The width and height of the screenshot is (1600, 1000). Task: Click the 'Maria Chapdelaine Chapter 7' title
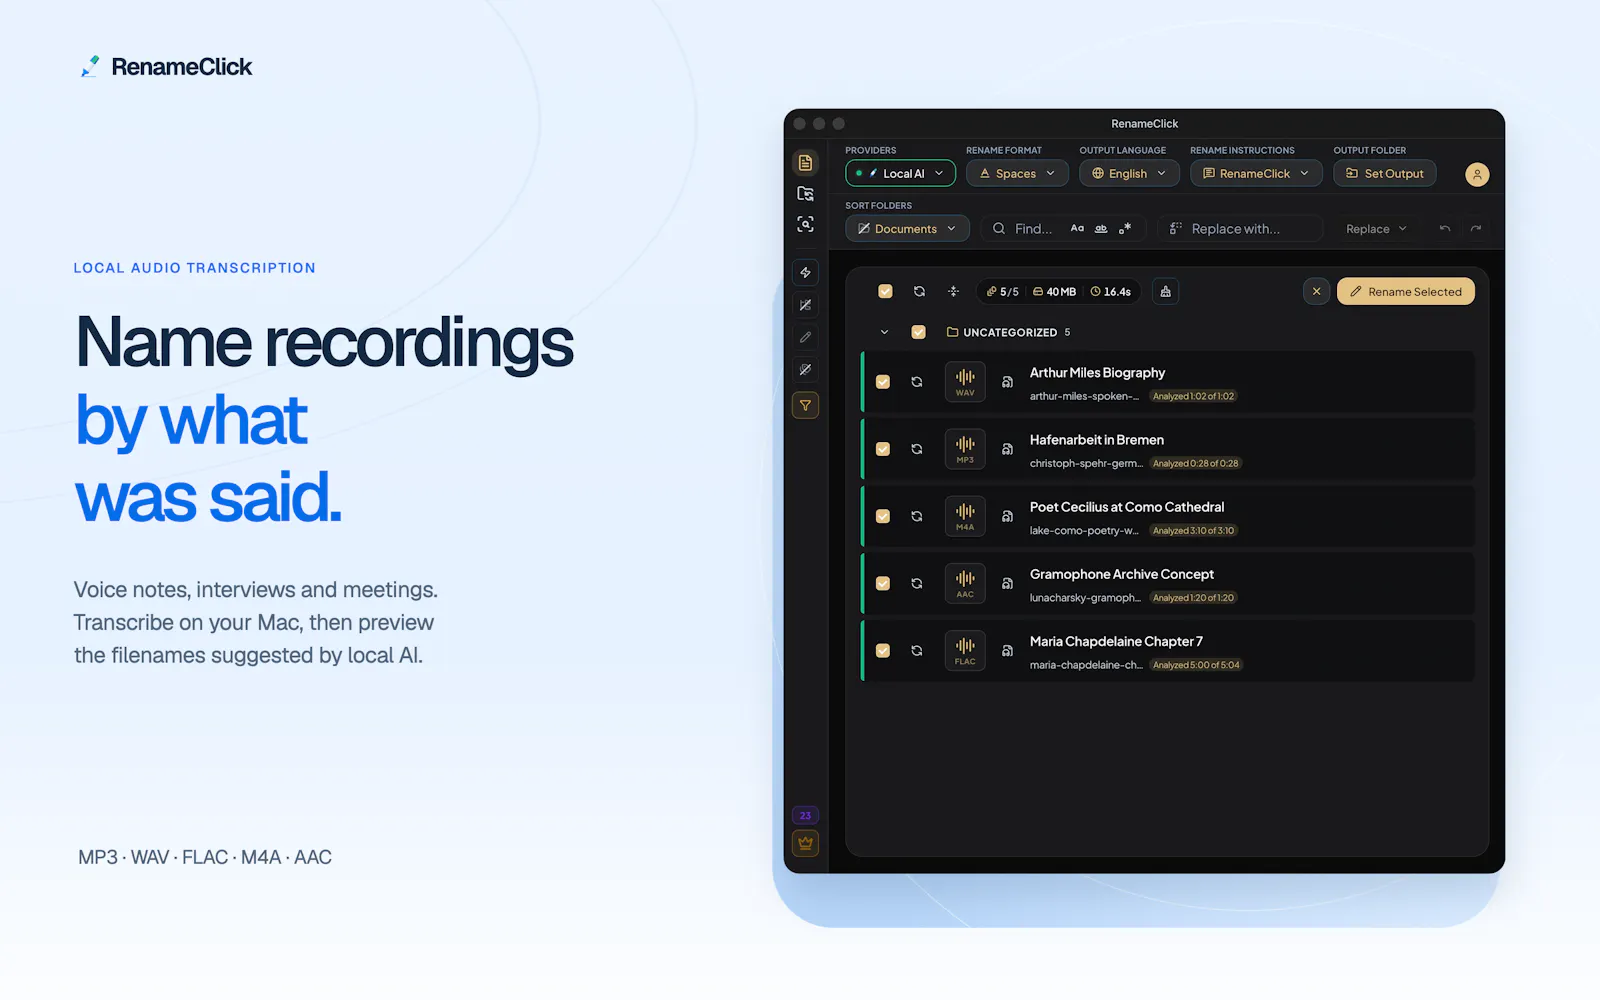tap(1116, 641)
